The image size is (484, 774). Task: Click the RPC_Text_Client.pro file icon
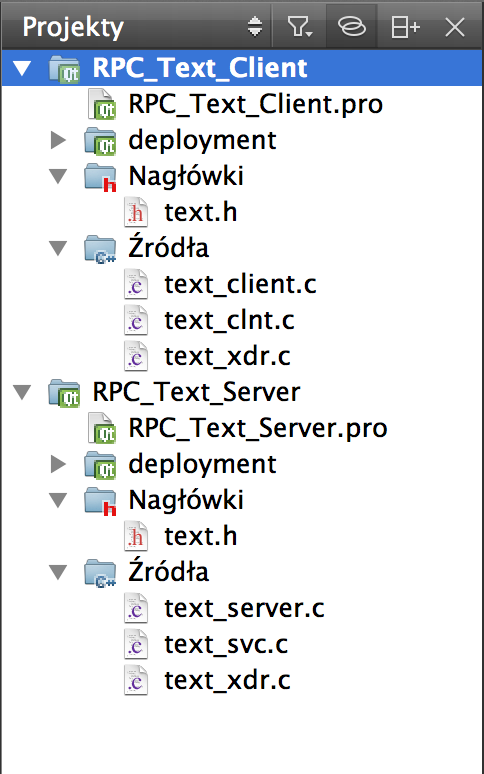coord(102,105)
